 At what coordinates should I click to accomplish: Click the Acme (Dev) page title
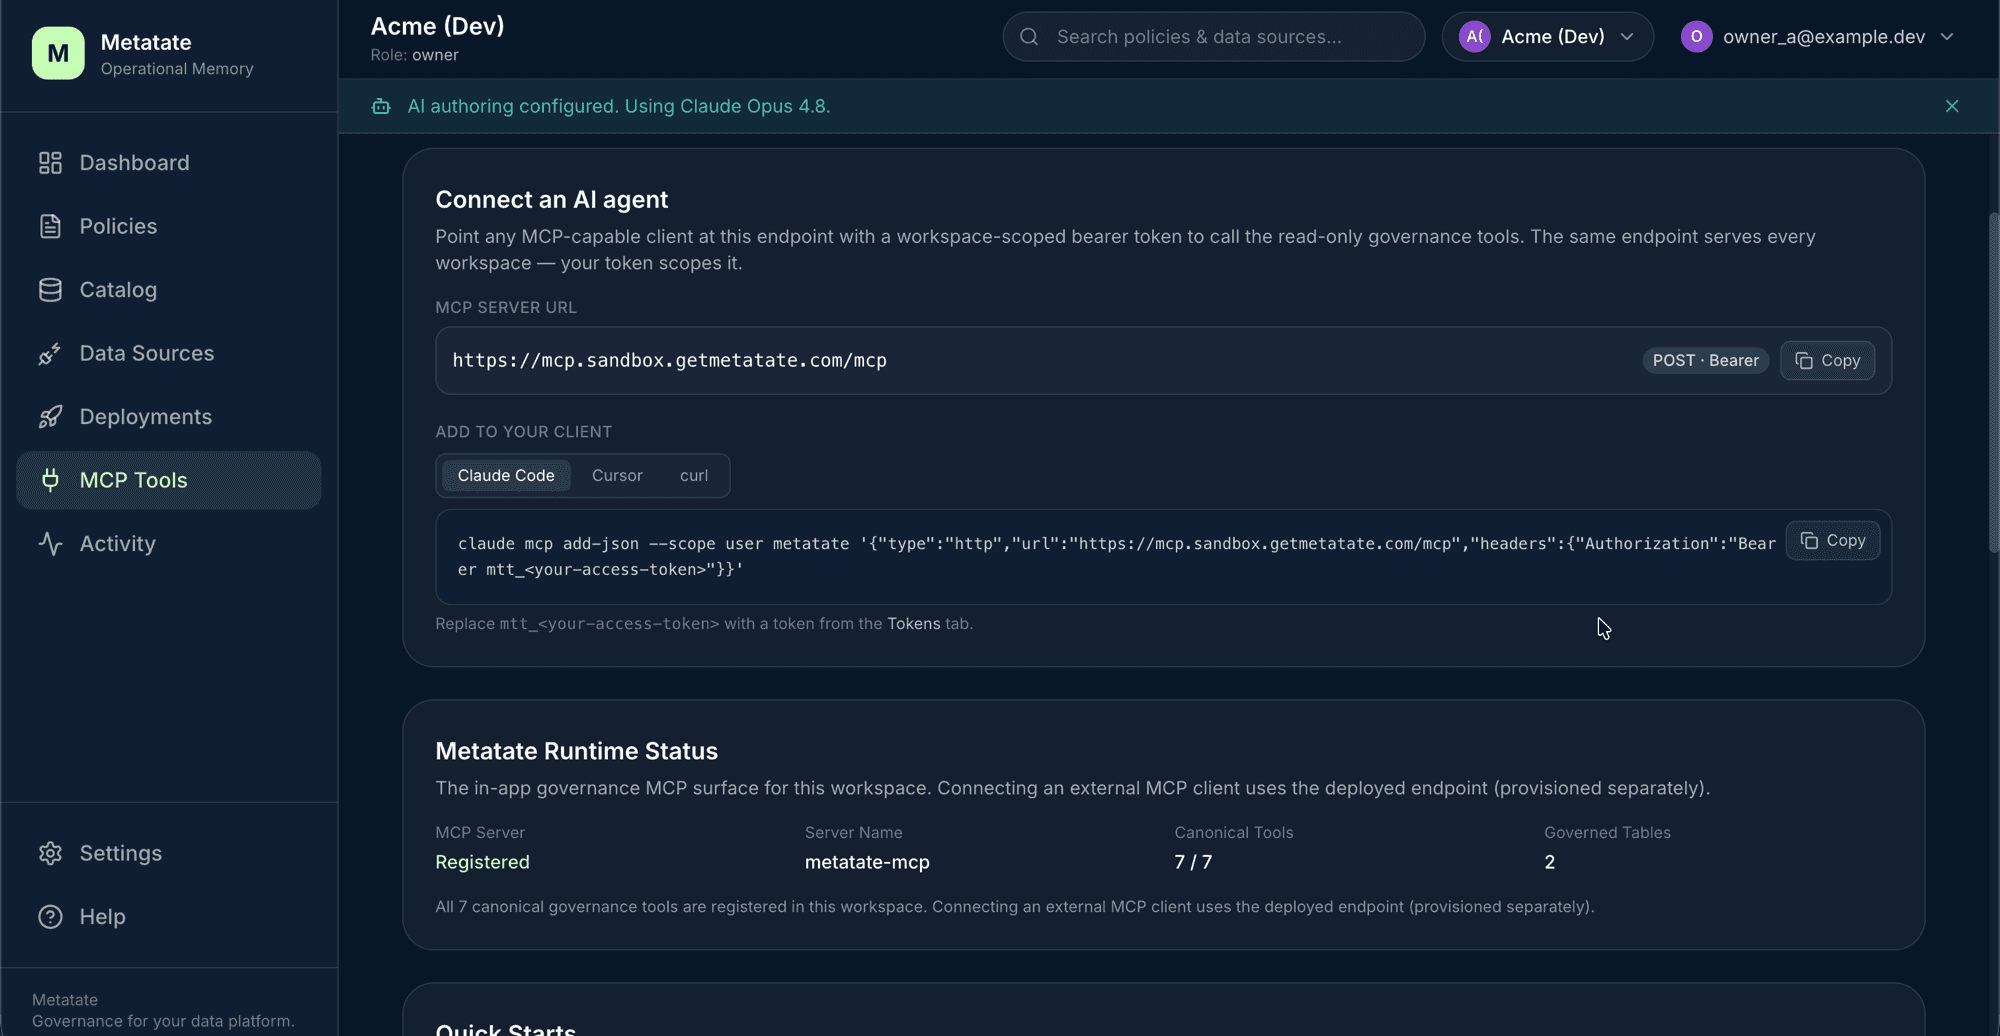click(x=437, y=26)
